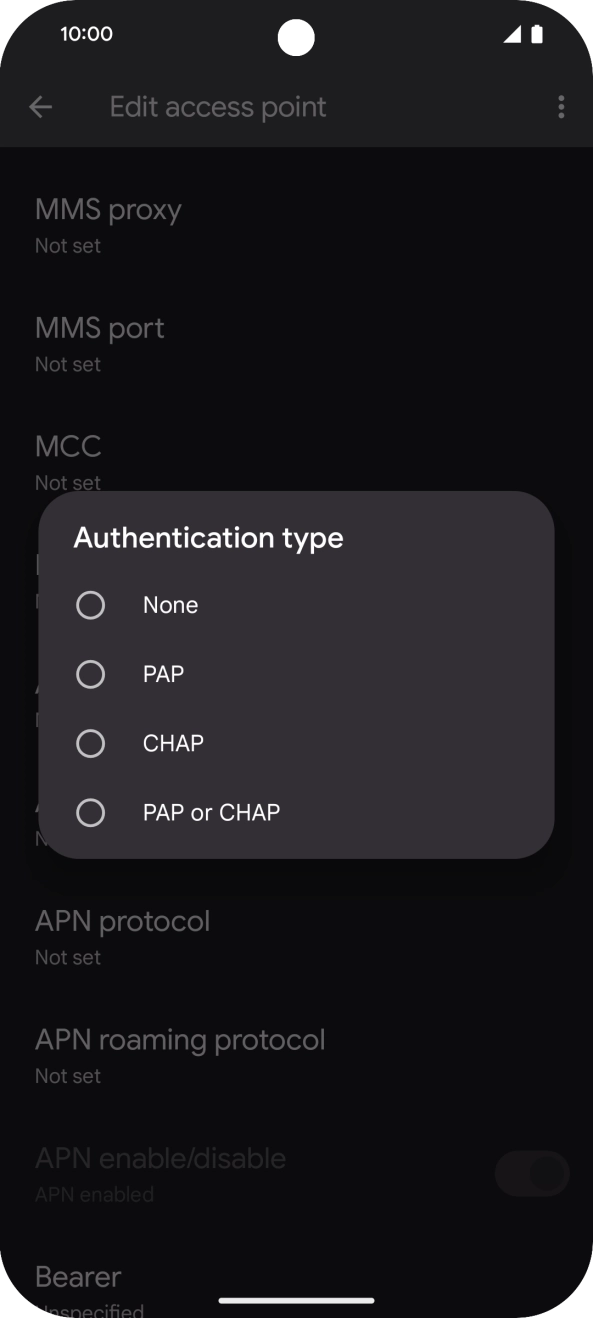Tap the back arrow icon
The image size is (593, 1318).
coord(40,107)
